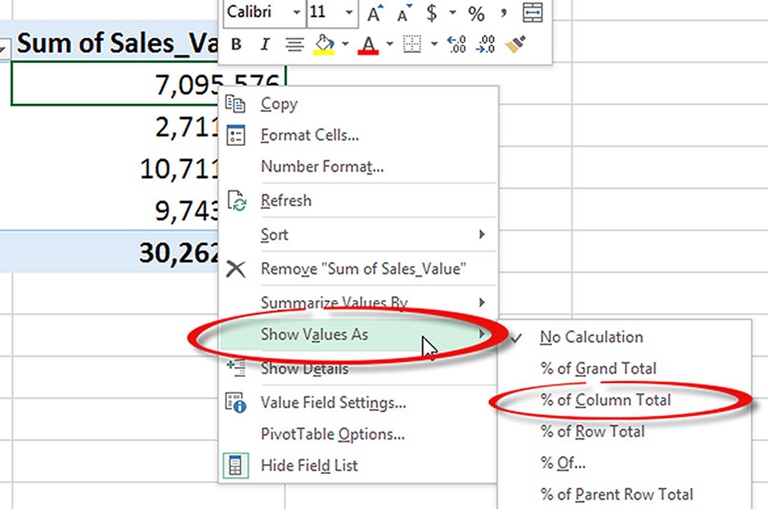
Task: Click the Accounting Number Format dollar icon
Action: [432, 13]
